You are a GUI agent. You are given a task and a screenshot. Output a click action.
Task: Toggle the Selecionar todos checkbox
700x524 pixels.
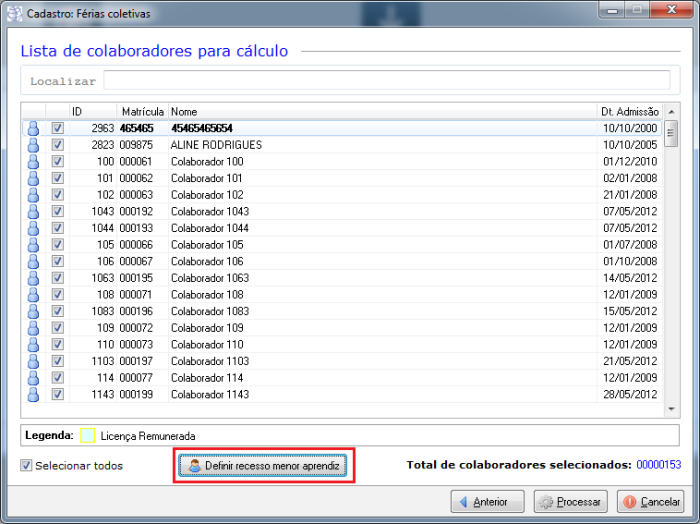click(x=27, y=466)
